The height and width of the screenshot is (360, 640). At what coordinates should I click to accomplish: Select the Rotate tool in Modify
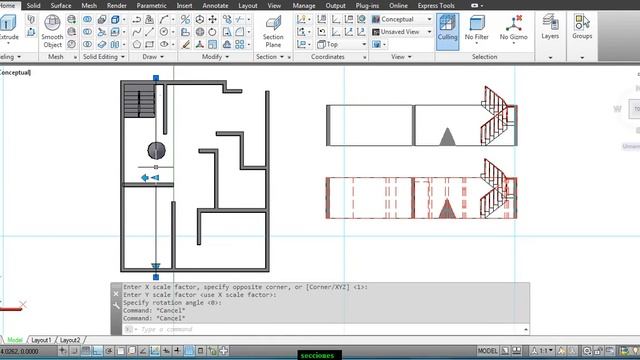click(x=213, y=32)
